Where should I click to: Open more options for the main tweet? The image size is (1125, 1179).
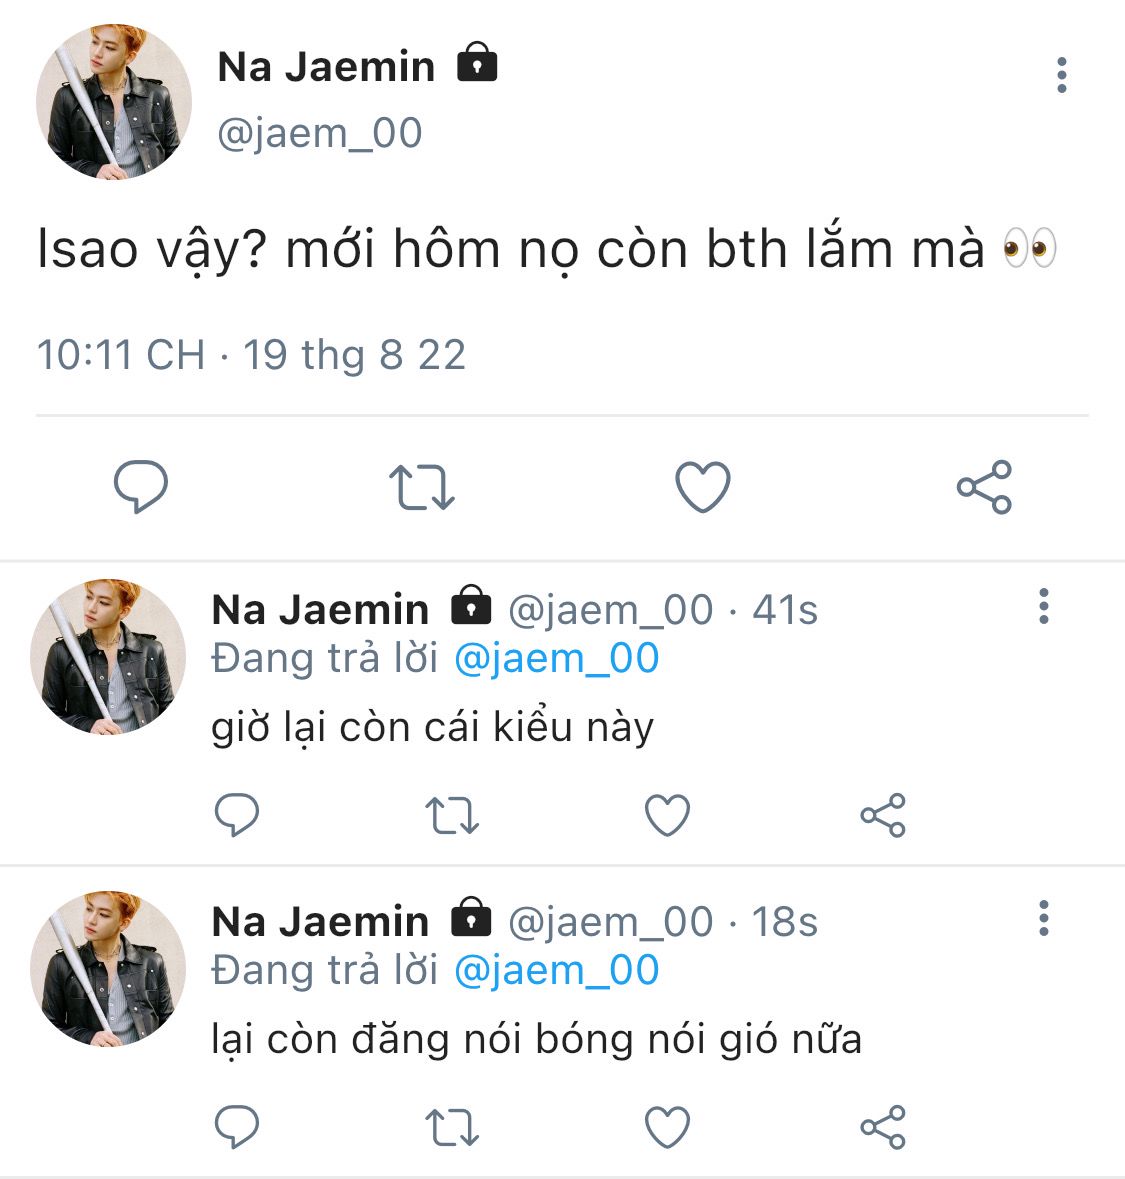coord(1061,76)
